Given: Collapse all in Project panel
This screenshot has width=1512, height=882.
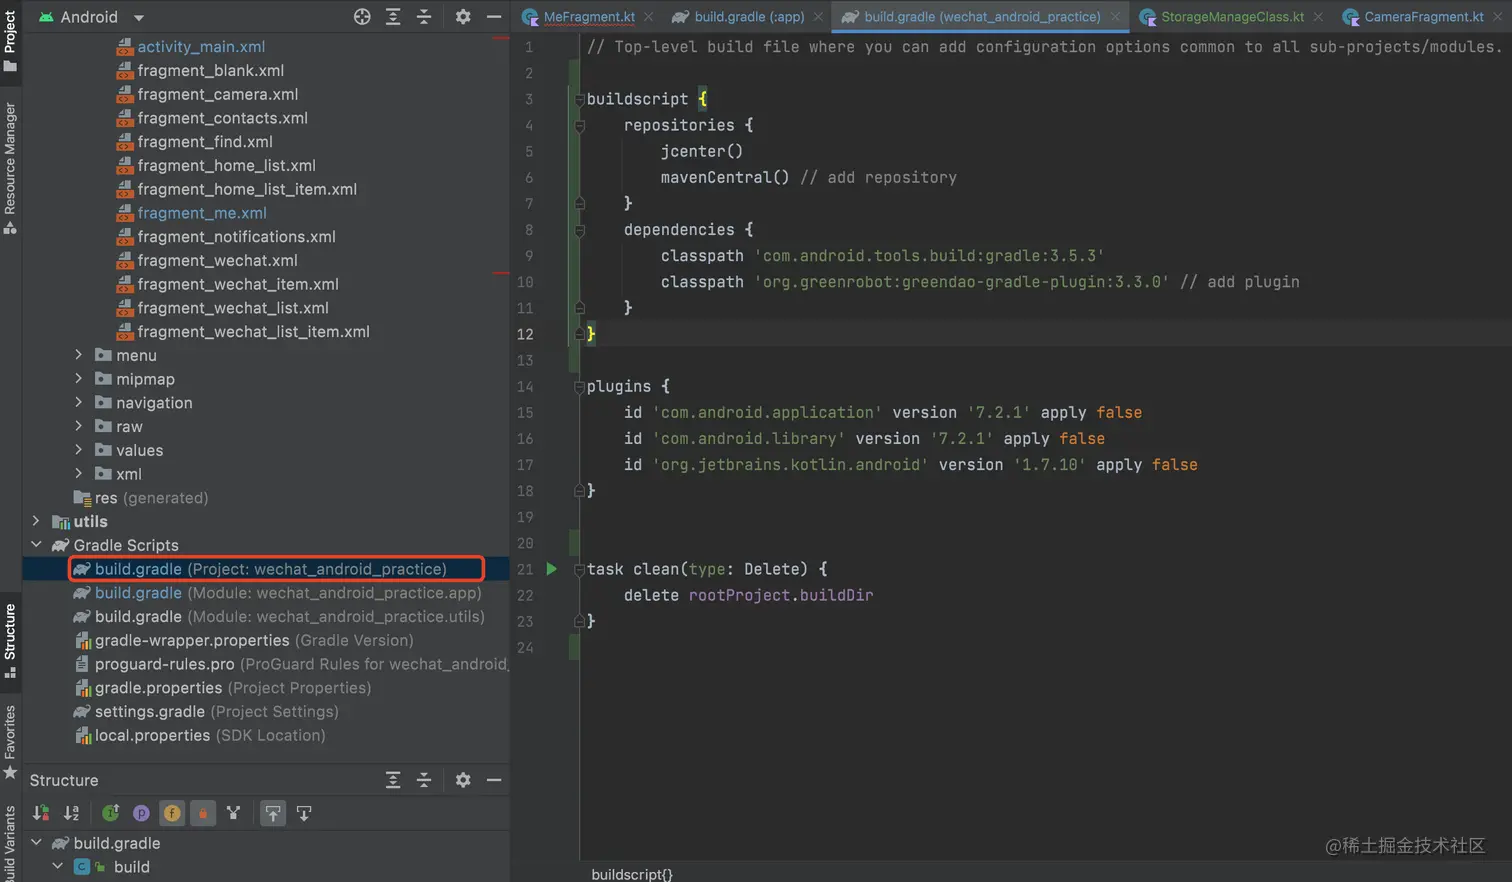Looking at the screenshot, I should click(424, 17).
